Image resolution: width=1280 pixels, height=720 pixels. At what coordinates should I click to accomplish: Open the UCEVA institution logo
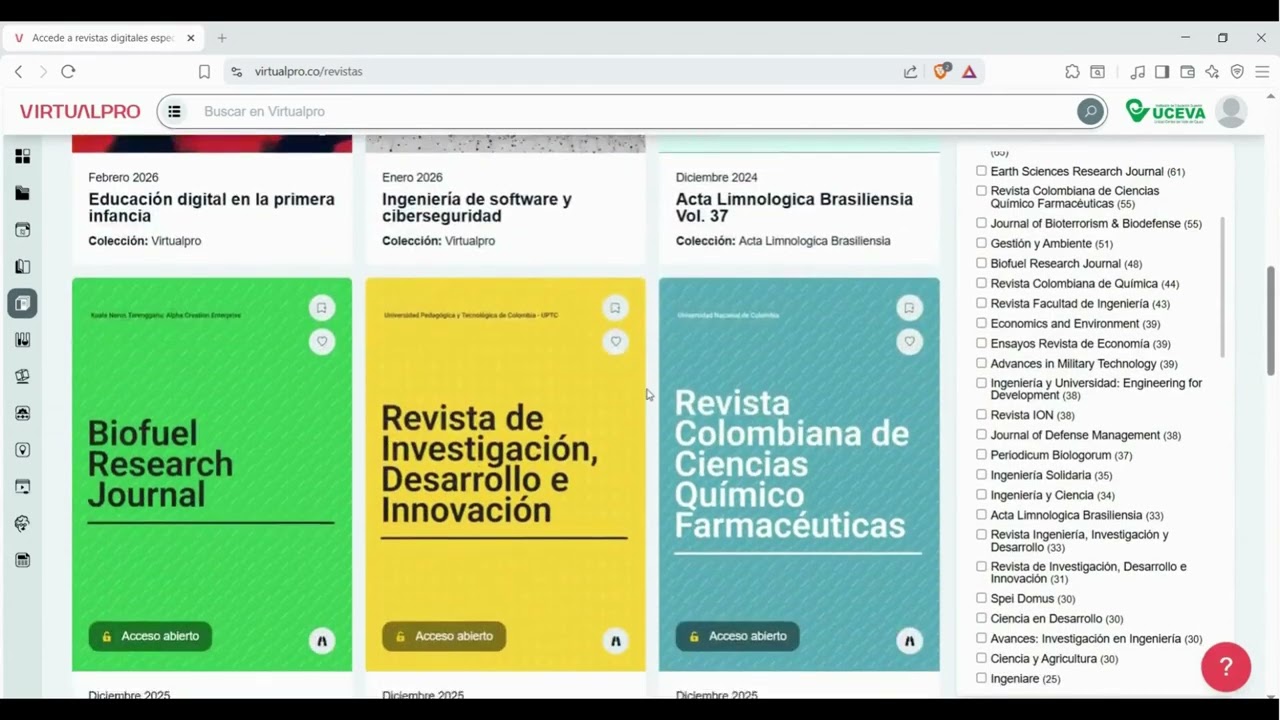[x=1166, y=111]
